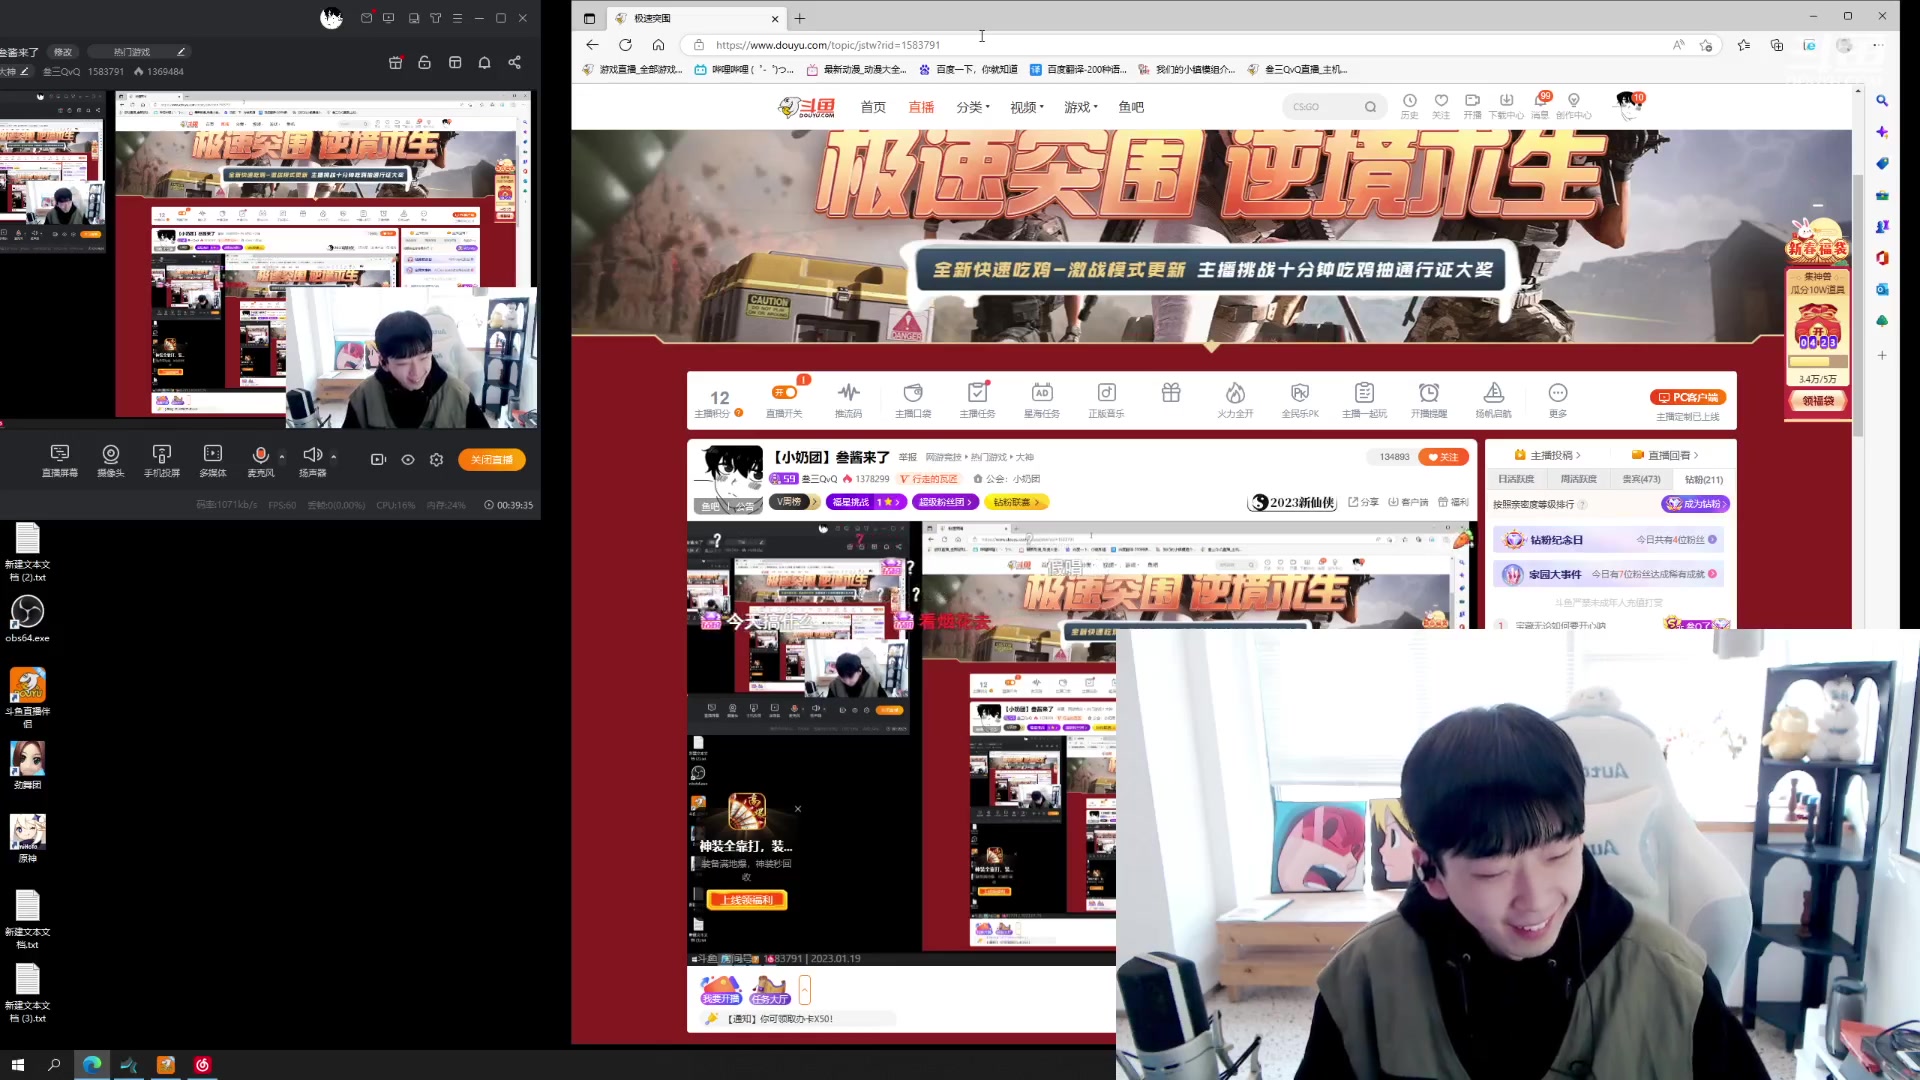Open share icon in streaming tool
Screen dimensions: 1920x1080
[x=515, y=62]
